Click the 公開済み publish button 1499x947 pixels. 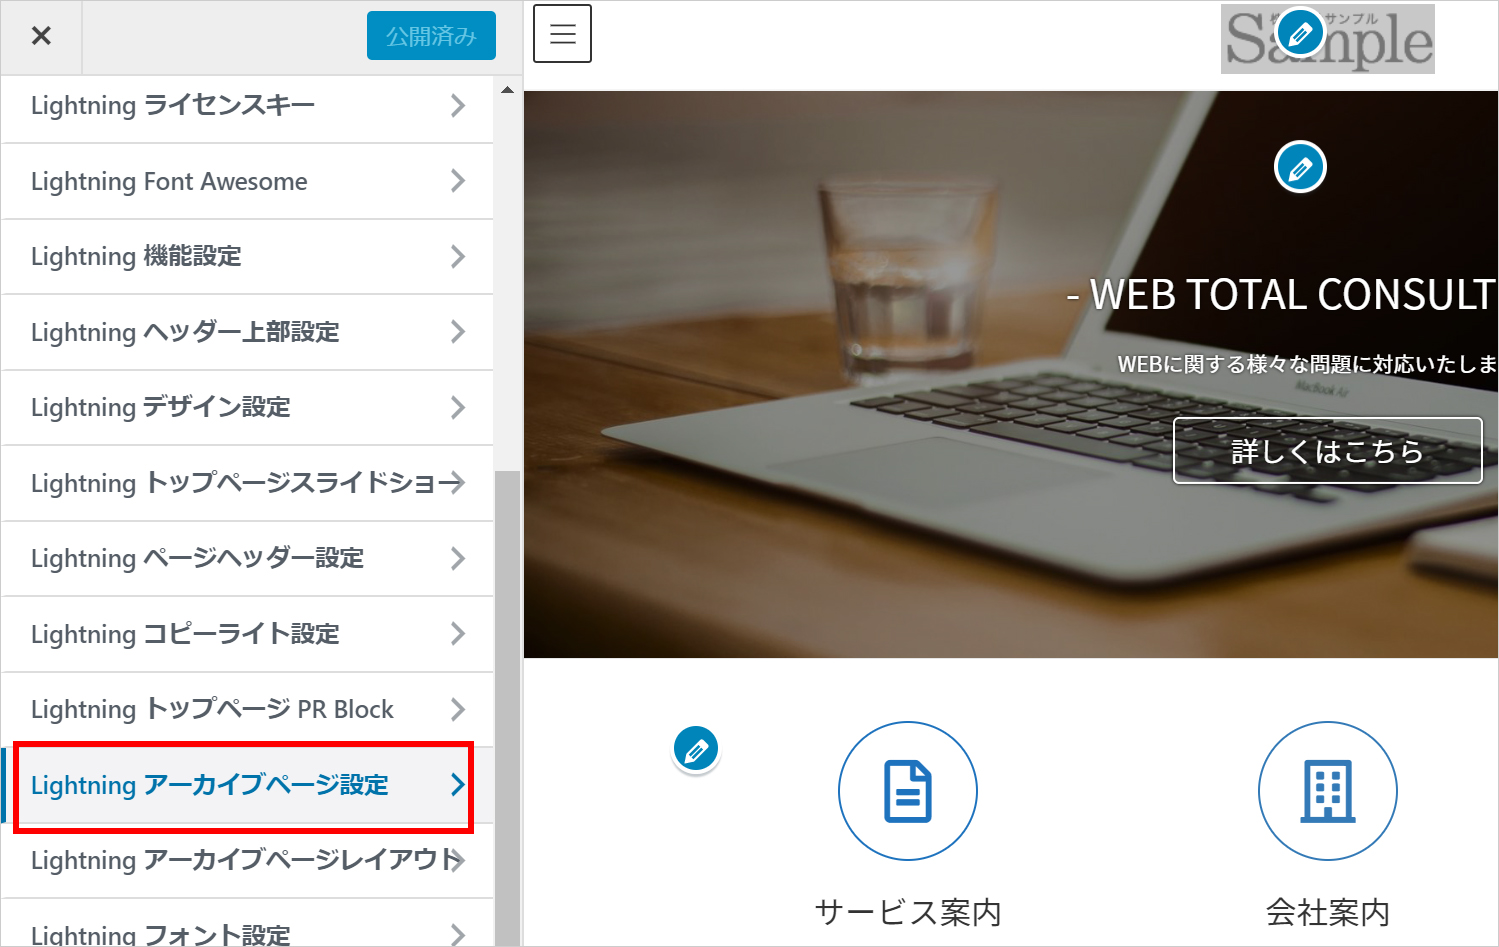[x=431, y=35]
